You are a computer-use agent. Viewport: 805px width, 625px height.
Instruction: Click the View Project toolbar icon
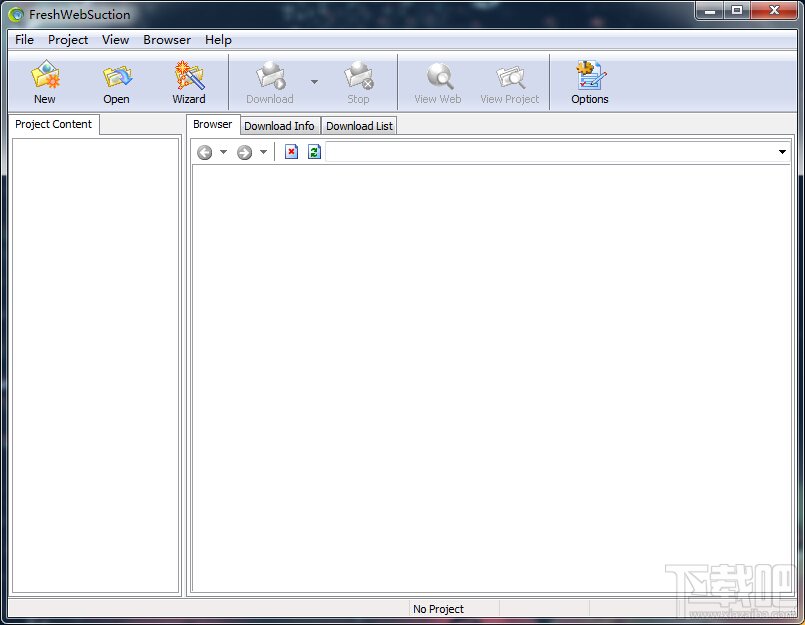[x=510, y=83]
